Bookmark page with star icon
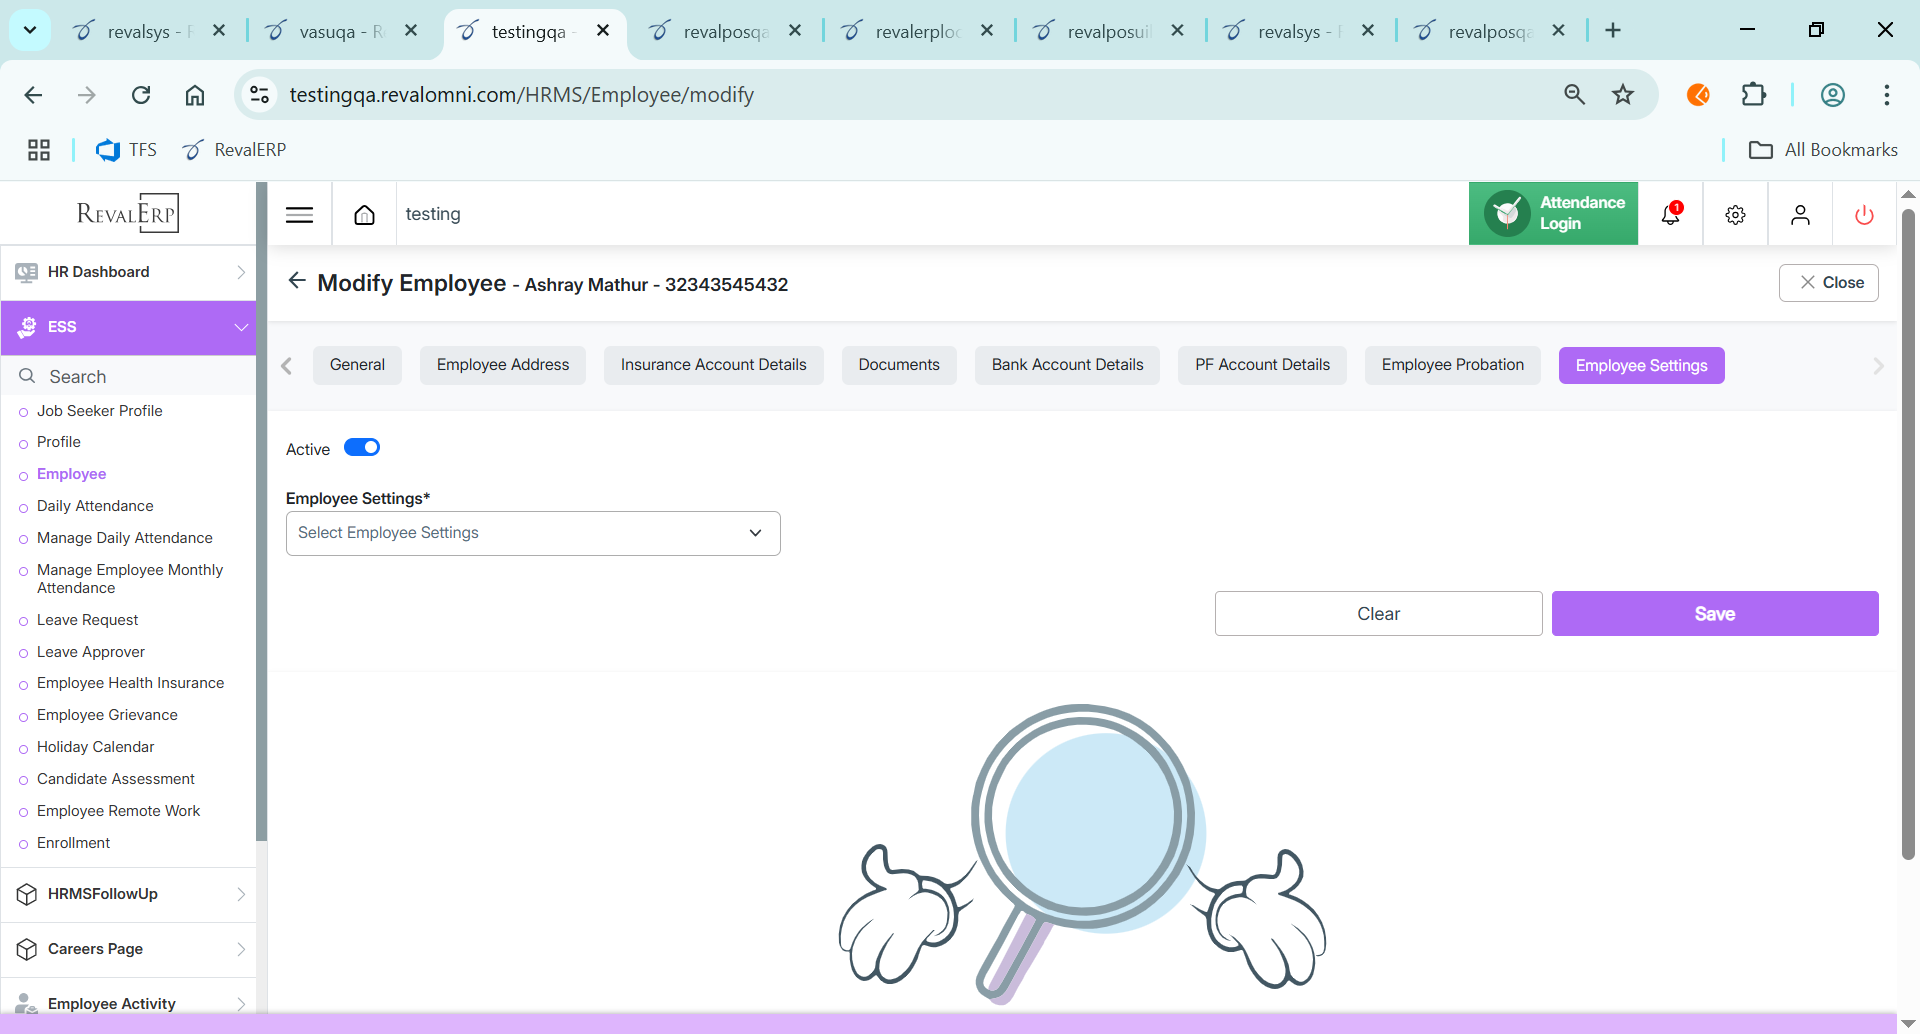Image resolution: width=1920 pixels, height=1034 pixels. point(1622,95)
